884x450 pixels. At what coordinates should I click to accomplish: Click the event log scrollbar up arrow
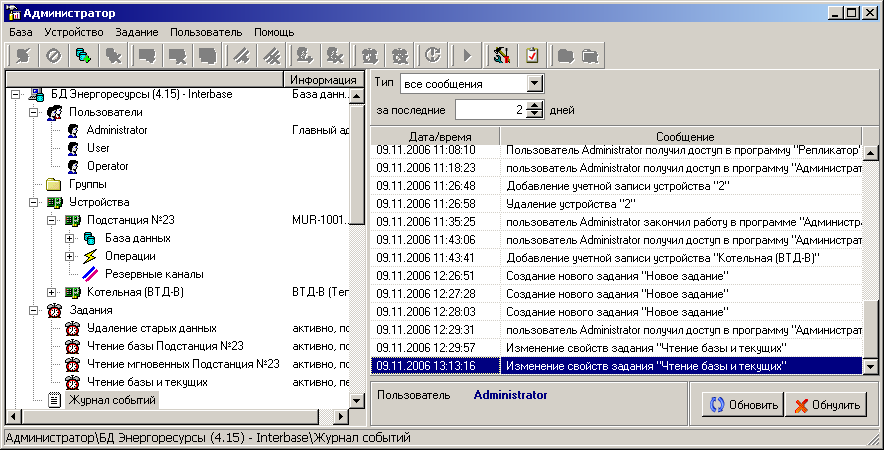point(870,152)
